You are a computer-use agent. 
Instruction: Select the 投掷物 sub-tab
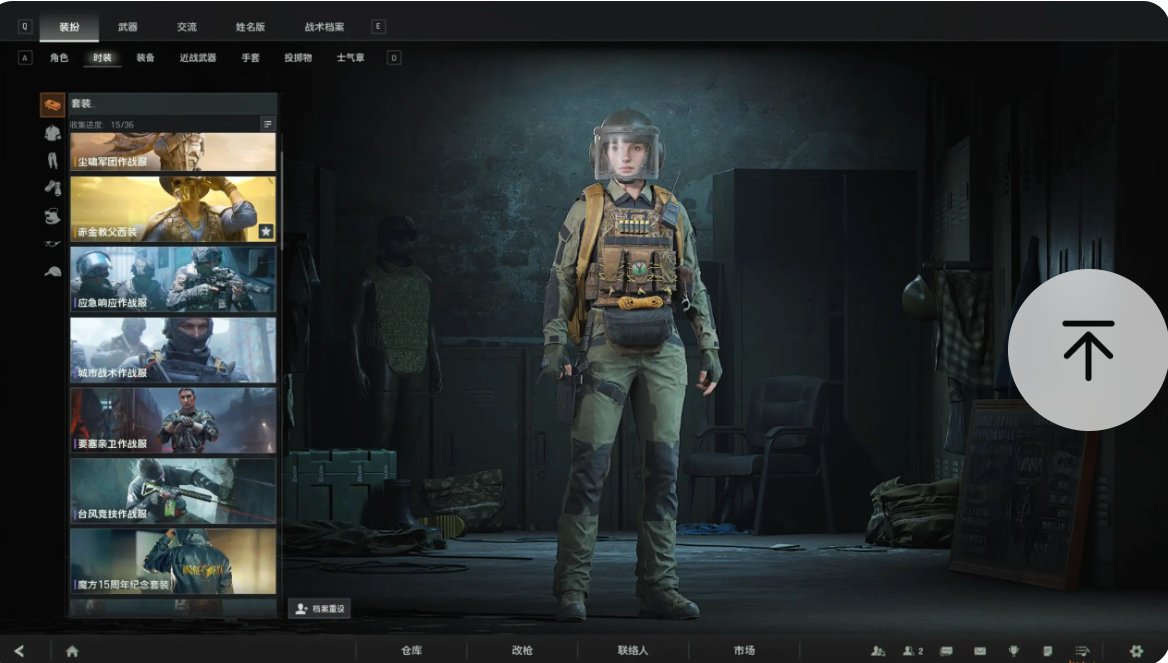click(x=298, y=57)
